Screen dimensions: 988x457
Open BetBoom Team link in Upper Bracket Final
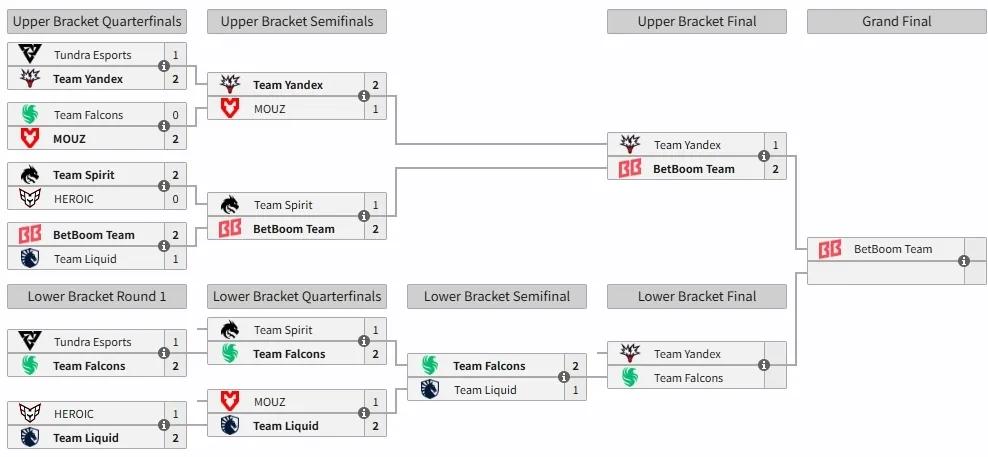(x=693, y=169)
